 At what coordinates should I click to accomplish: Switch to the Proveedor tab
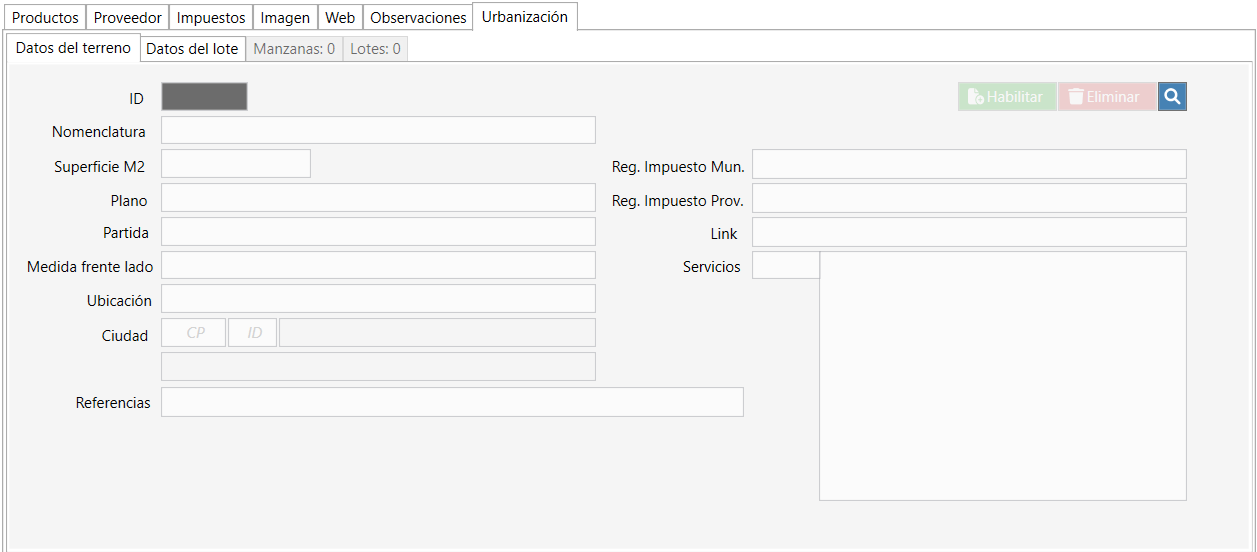pyautogui.click(x=127, y=18)
